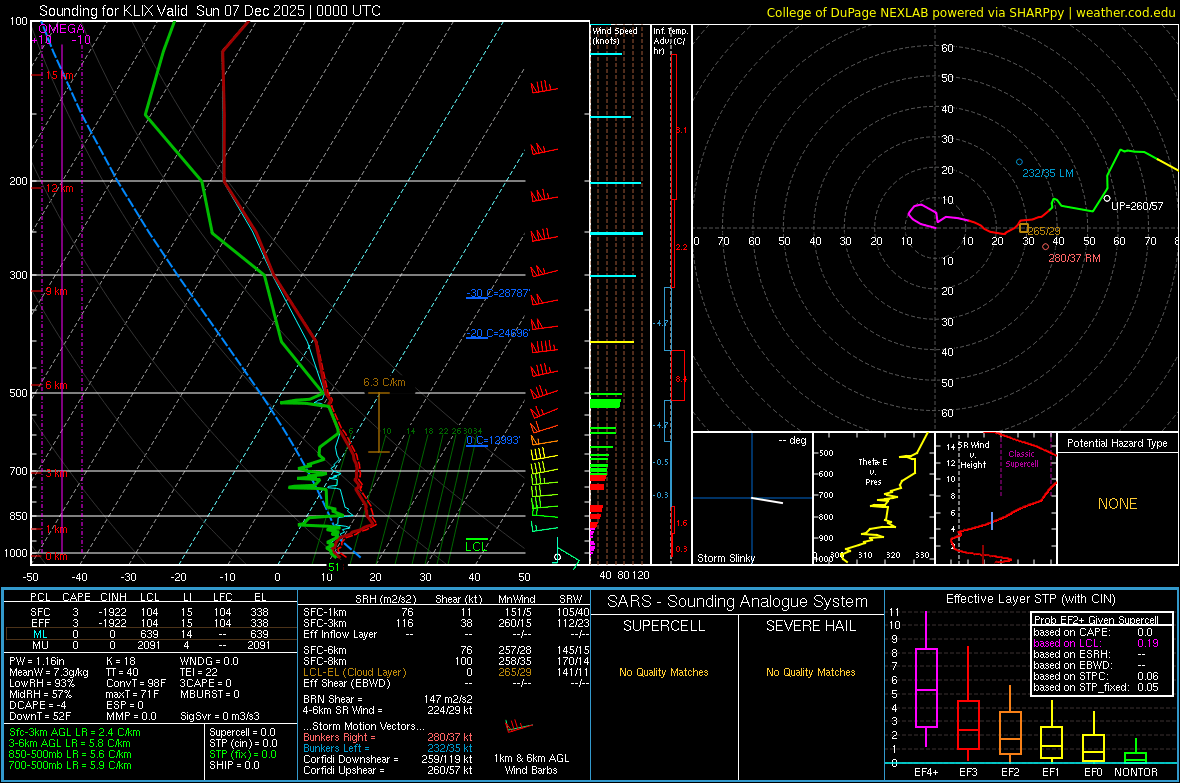
Task: Click the Bunkers Right storm motion line
Action: tap(388, 737)
